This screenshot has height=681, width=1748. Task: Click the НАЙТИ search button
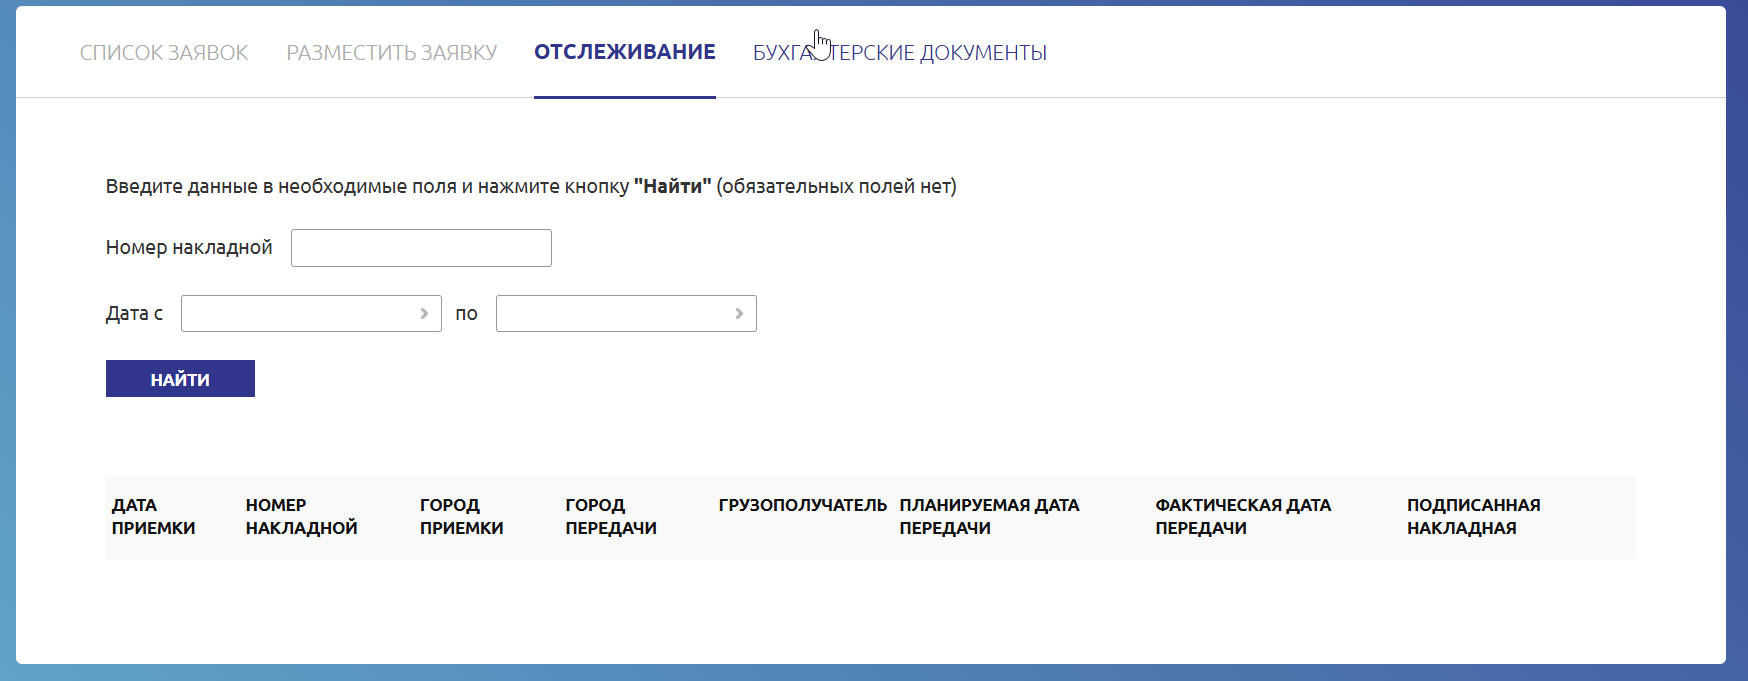pos(180,379)
